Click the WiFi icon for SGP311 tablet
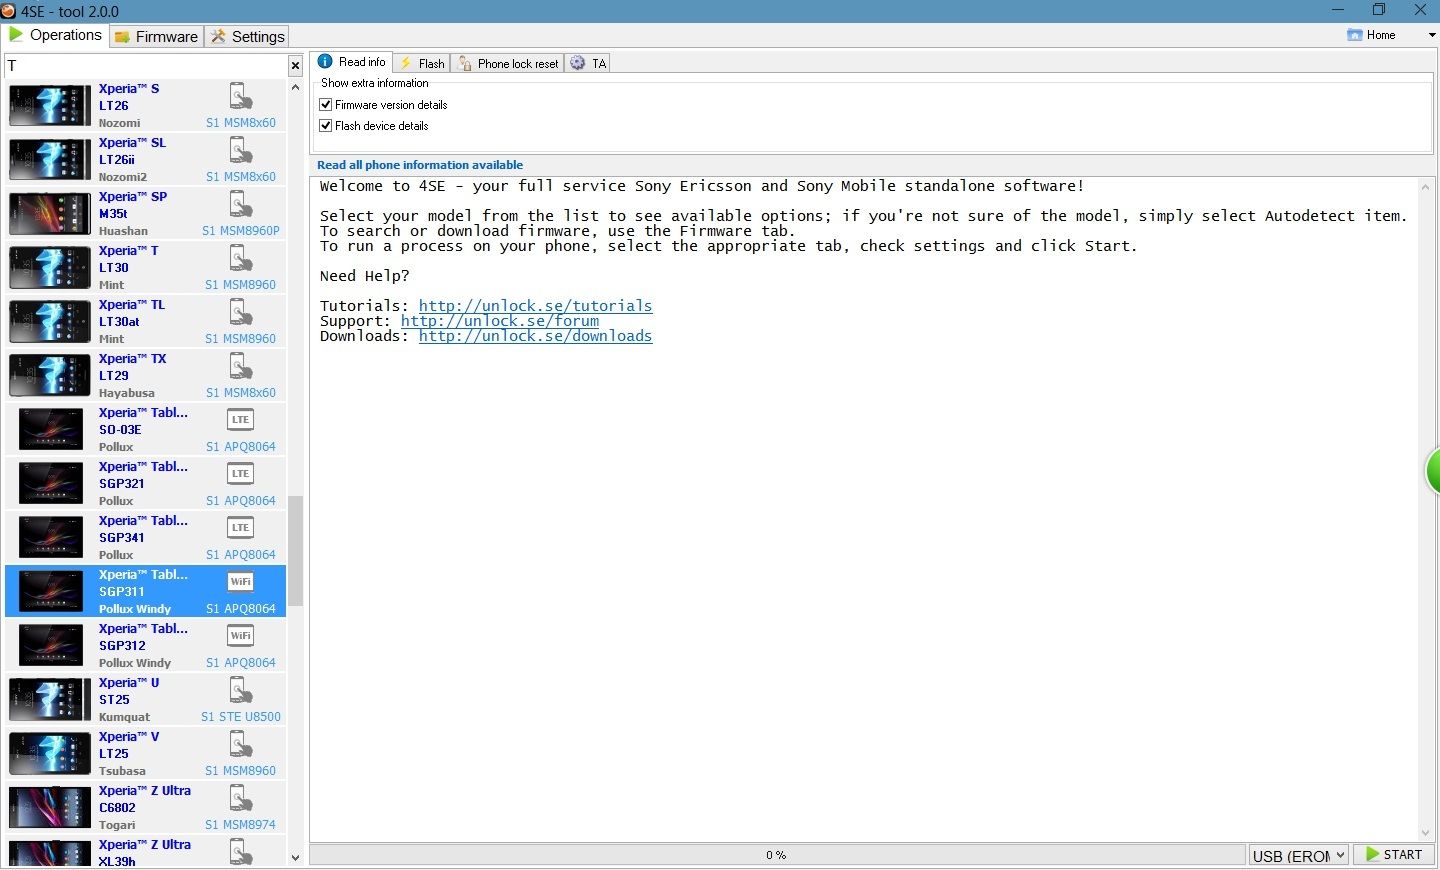This screenshot has width=1440, height=870. [x=240, y=581]
